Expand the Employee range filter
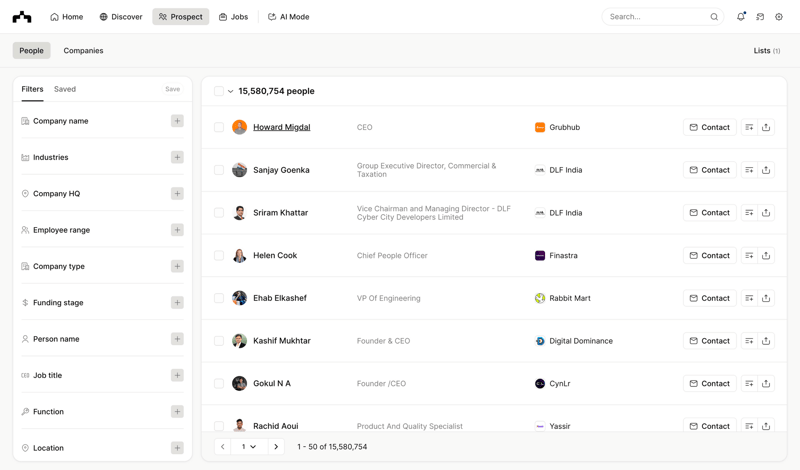 pyautogui.click(x=177, y=230)
